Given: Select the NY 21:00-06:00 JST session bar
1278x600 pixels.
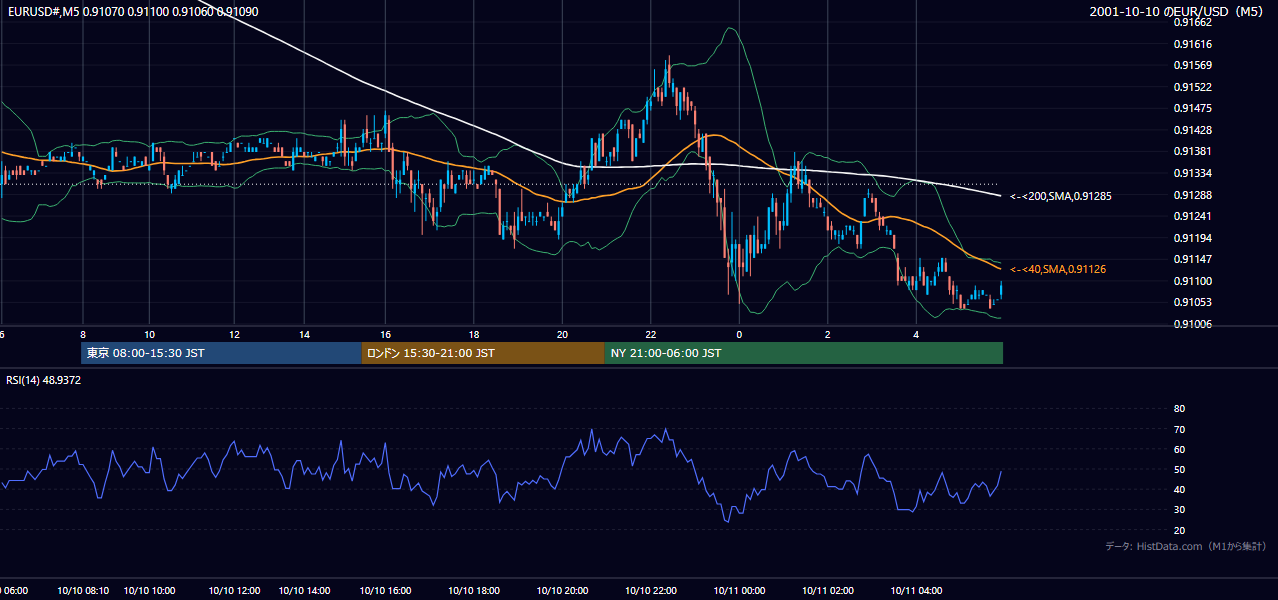Looking at the screenshot, I should pos(803,353).
